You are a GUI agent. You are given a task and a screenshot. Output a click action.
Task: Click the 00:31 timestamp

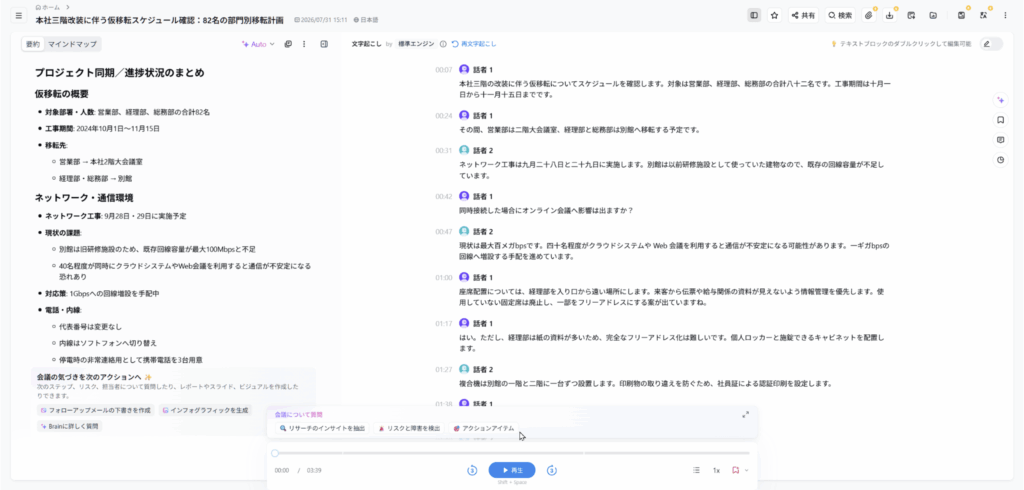tap(443, 150)
